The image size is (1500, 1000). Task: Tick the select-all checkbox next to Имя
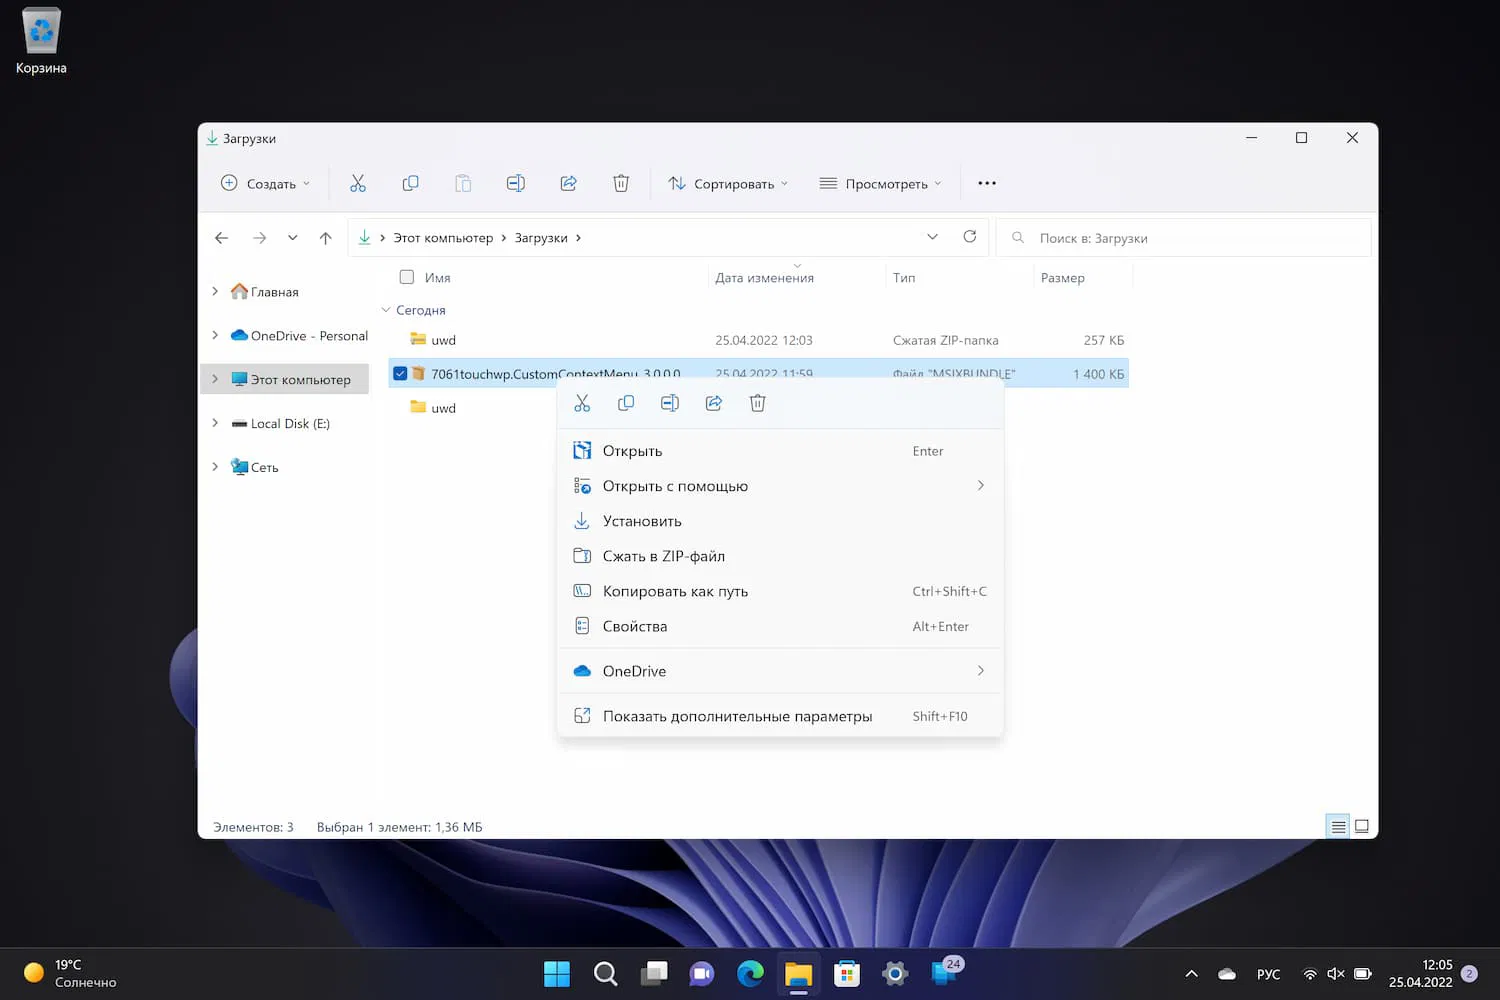tap(407, 277)
